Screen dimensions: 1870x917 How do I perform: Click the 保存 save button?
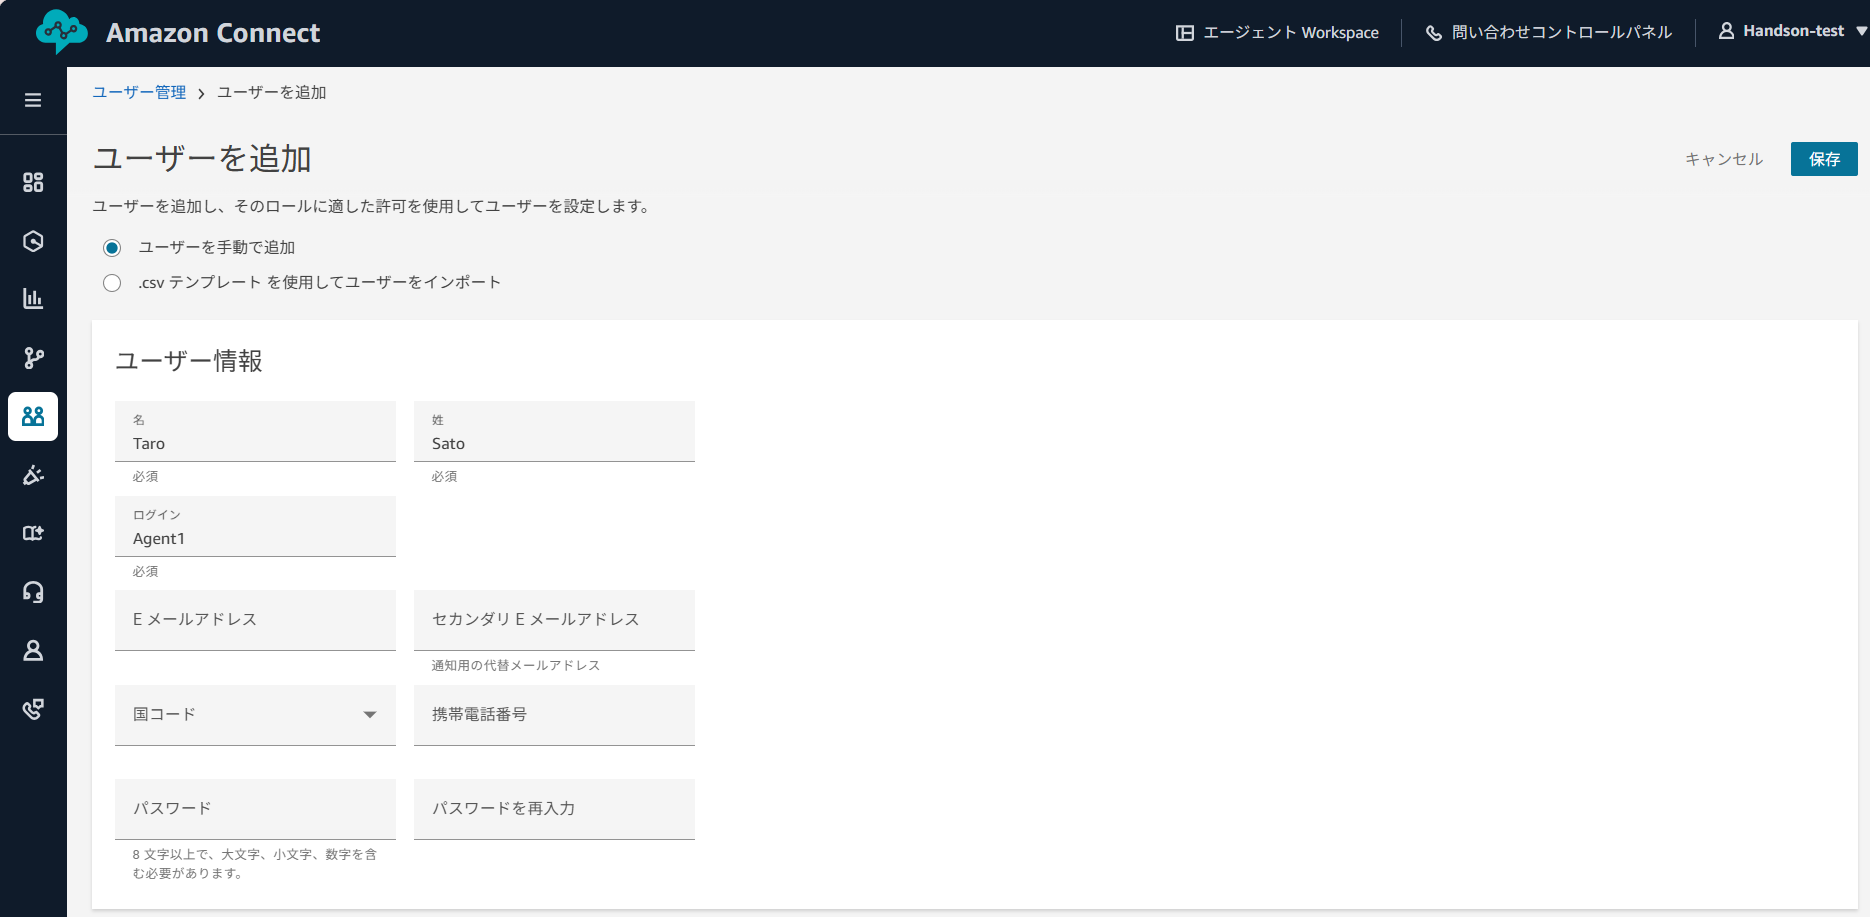tap(1824, 158)
